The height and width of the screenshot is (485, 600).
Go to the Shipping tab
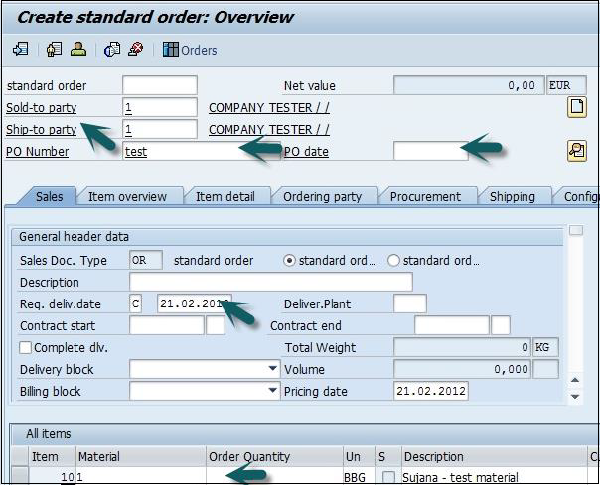(512, 197)
